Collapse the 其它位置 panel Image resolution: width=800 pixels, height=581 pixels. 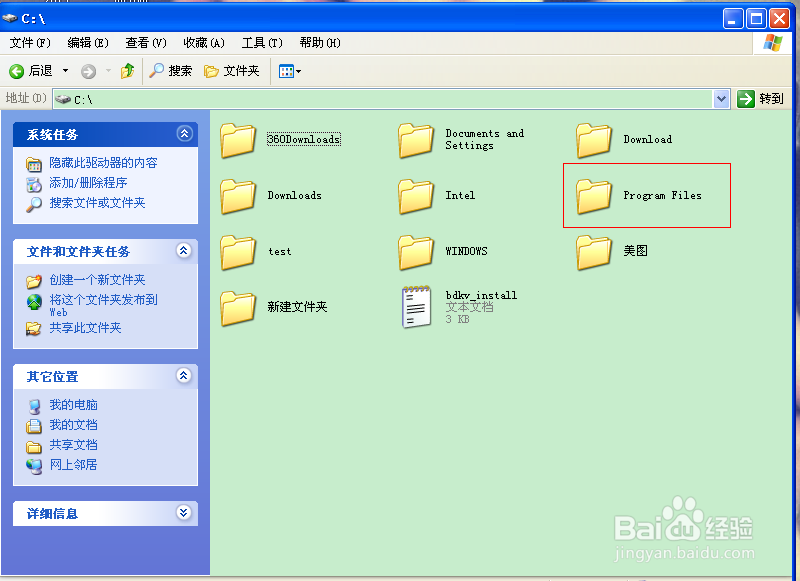184,376
